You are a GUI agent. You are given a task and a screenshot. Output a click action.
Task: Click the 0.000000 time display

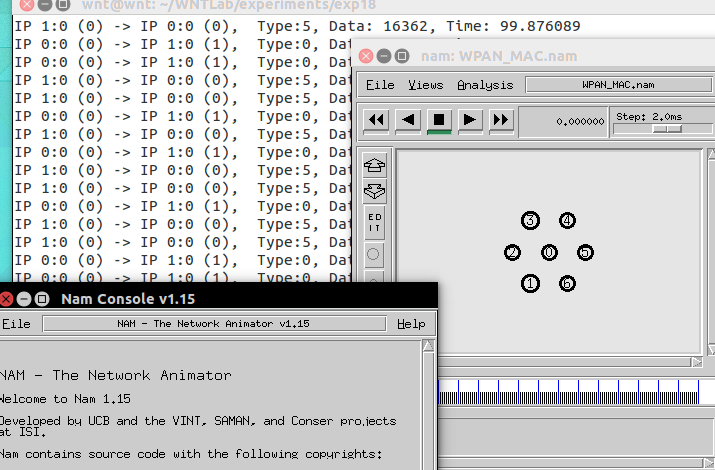564,122
